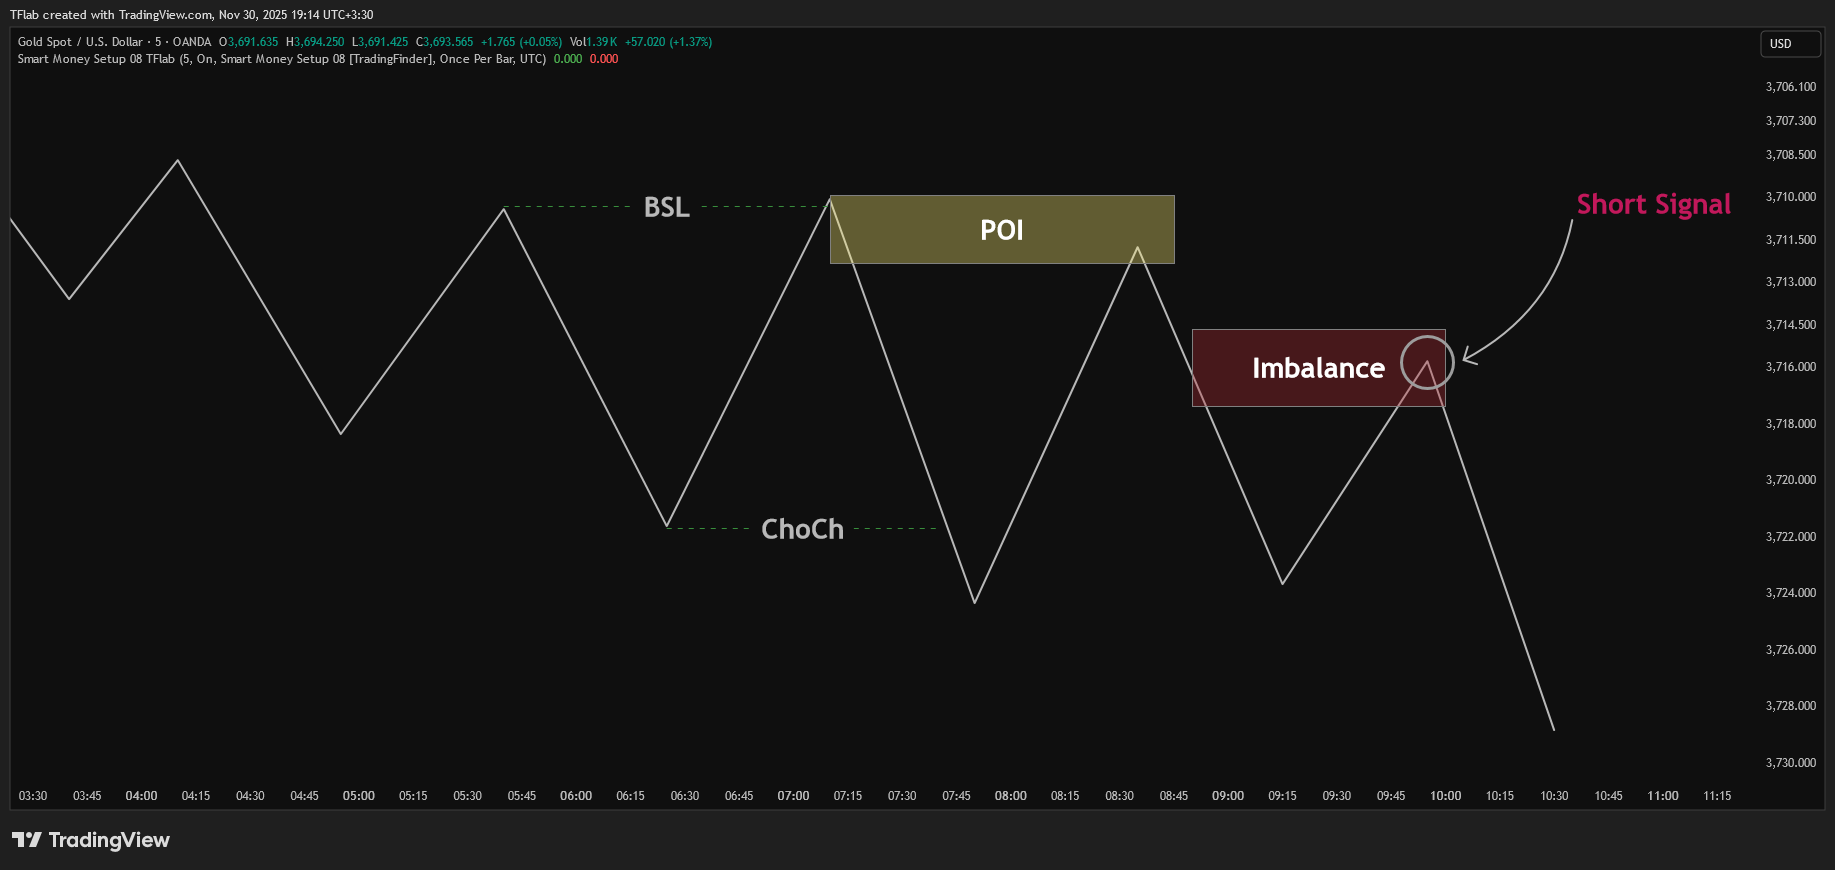Click the 3,706.100 price label

pos(1791,87)
